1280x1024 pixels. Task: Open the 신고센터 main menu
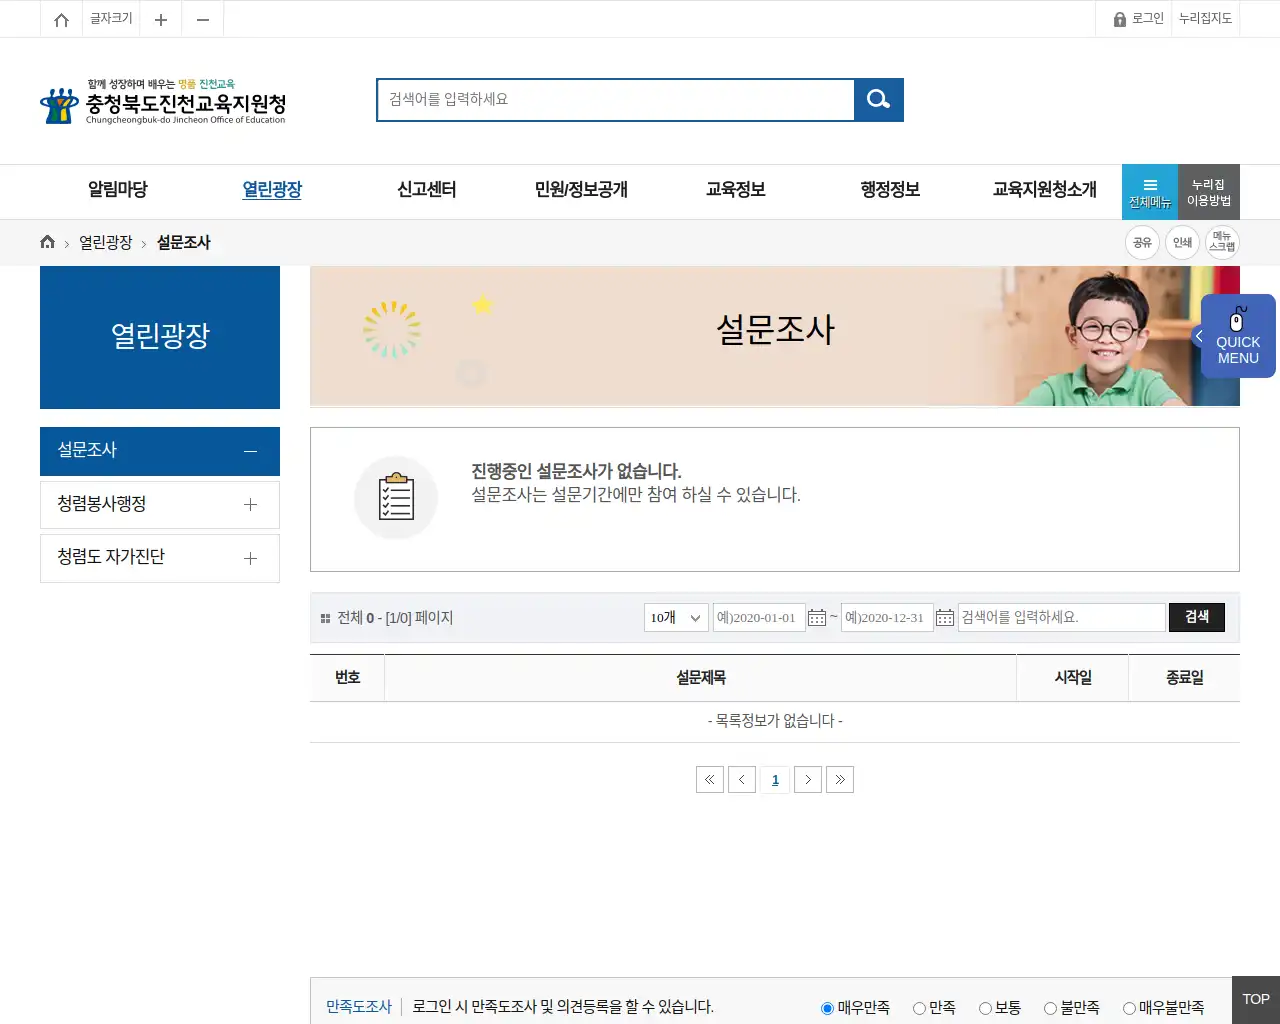pos(427,190)
